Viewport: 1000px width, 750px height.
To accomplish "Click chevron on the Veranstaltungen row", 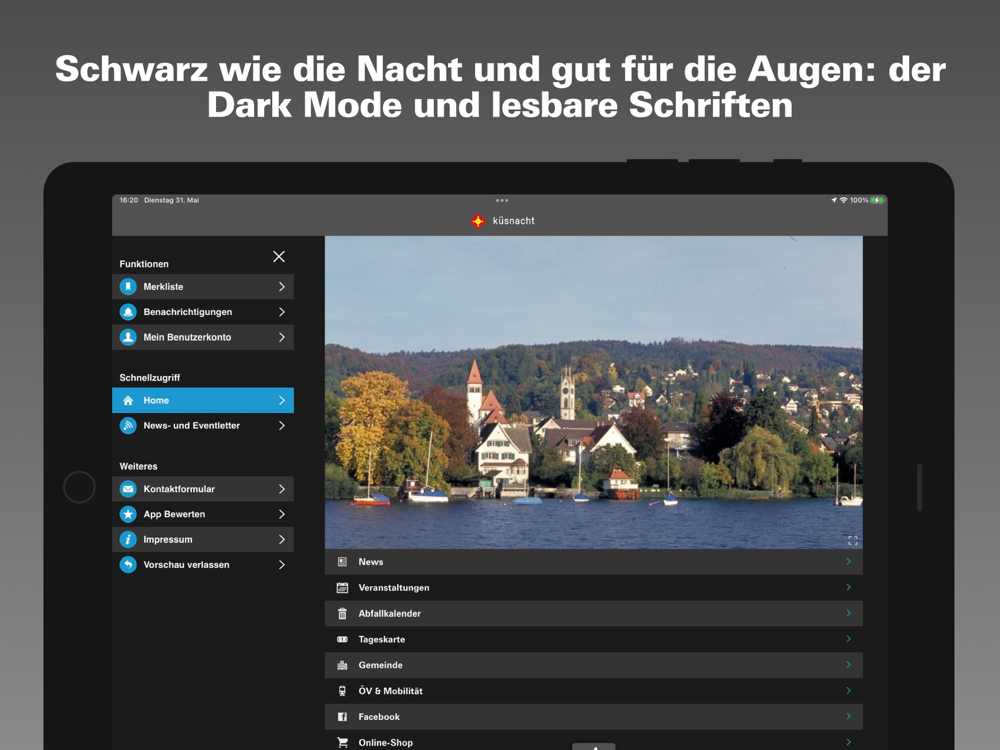I will coord(848,587).
